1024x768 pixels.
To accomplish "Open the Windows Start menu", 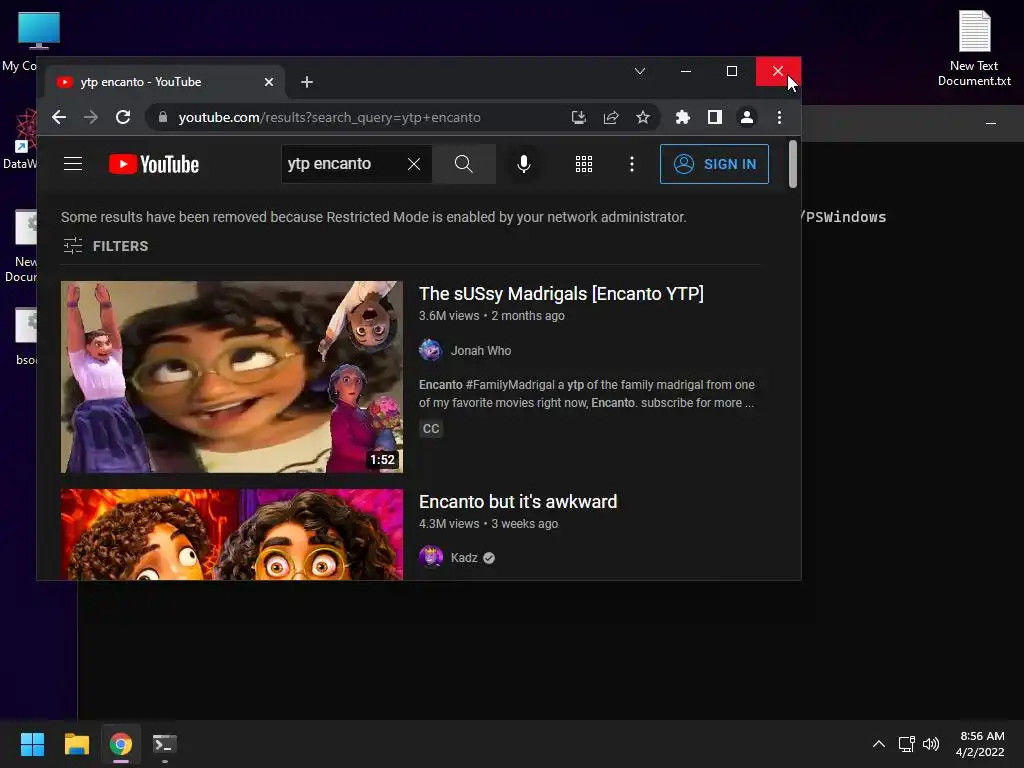I will (x=32, y=744).
